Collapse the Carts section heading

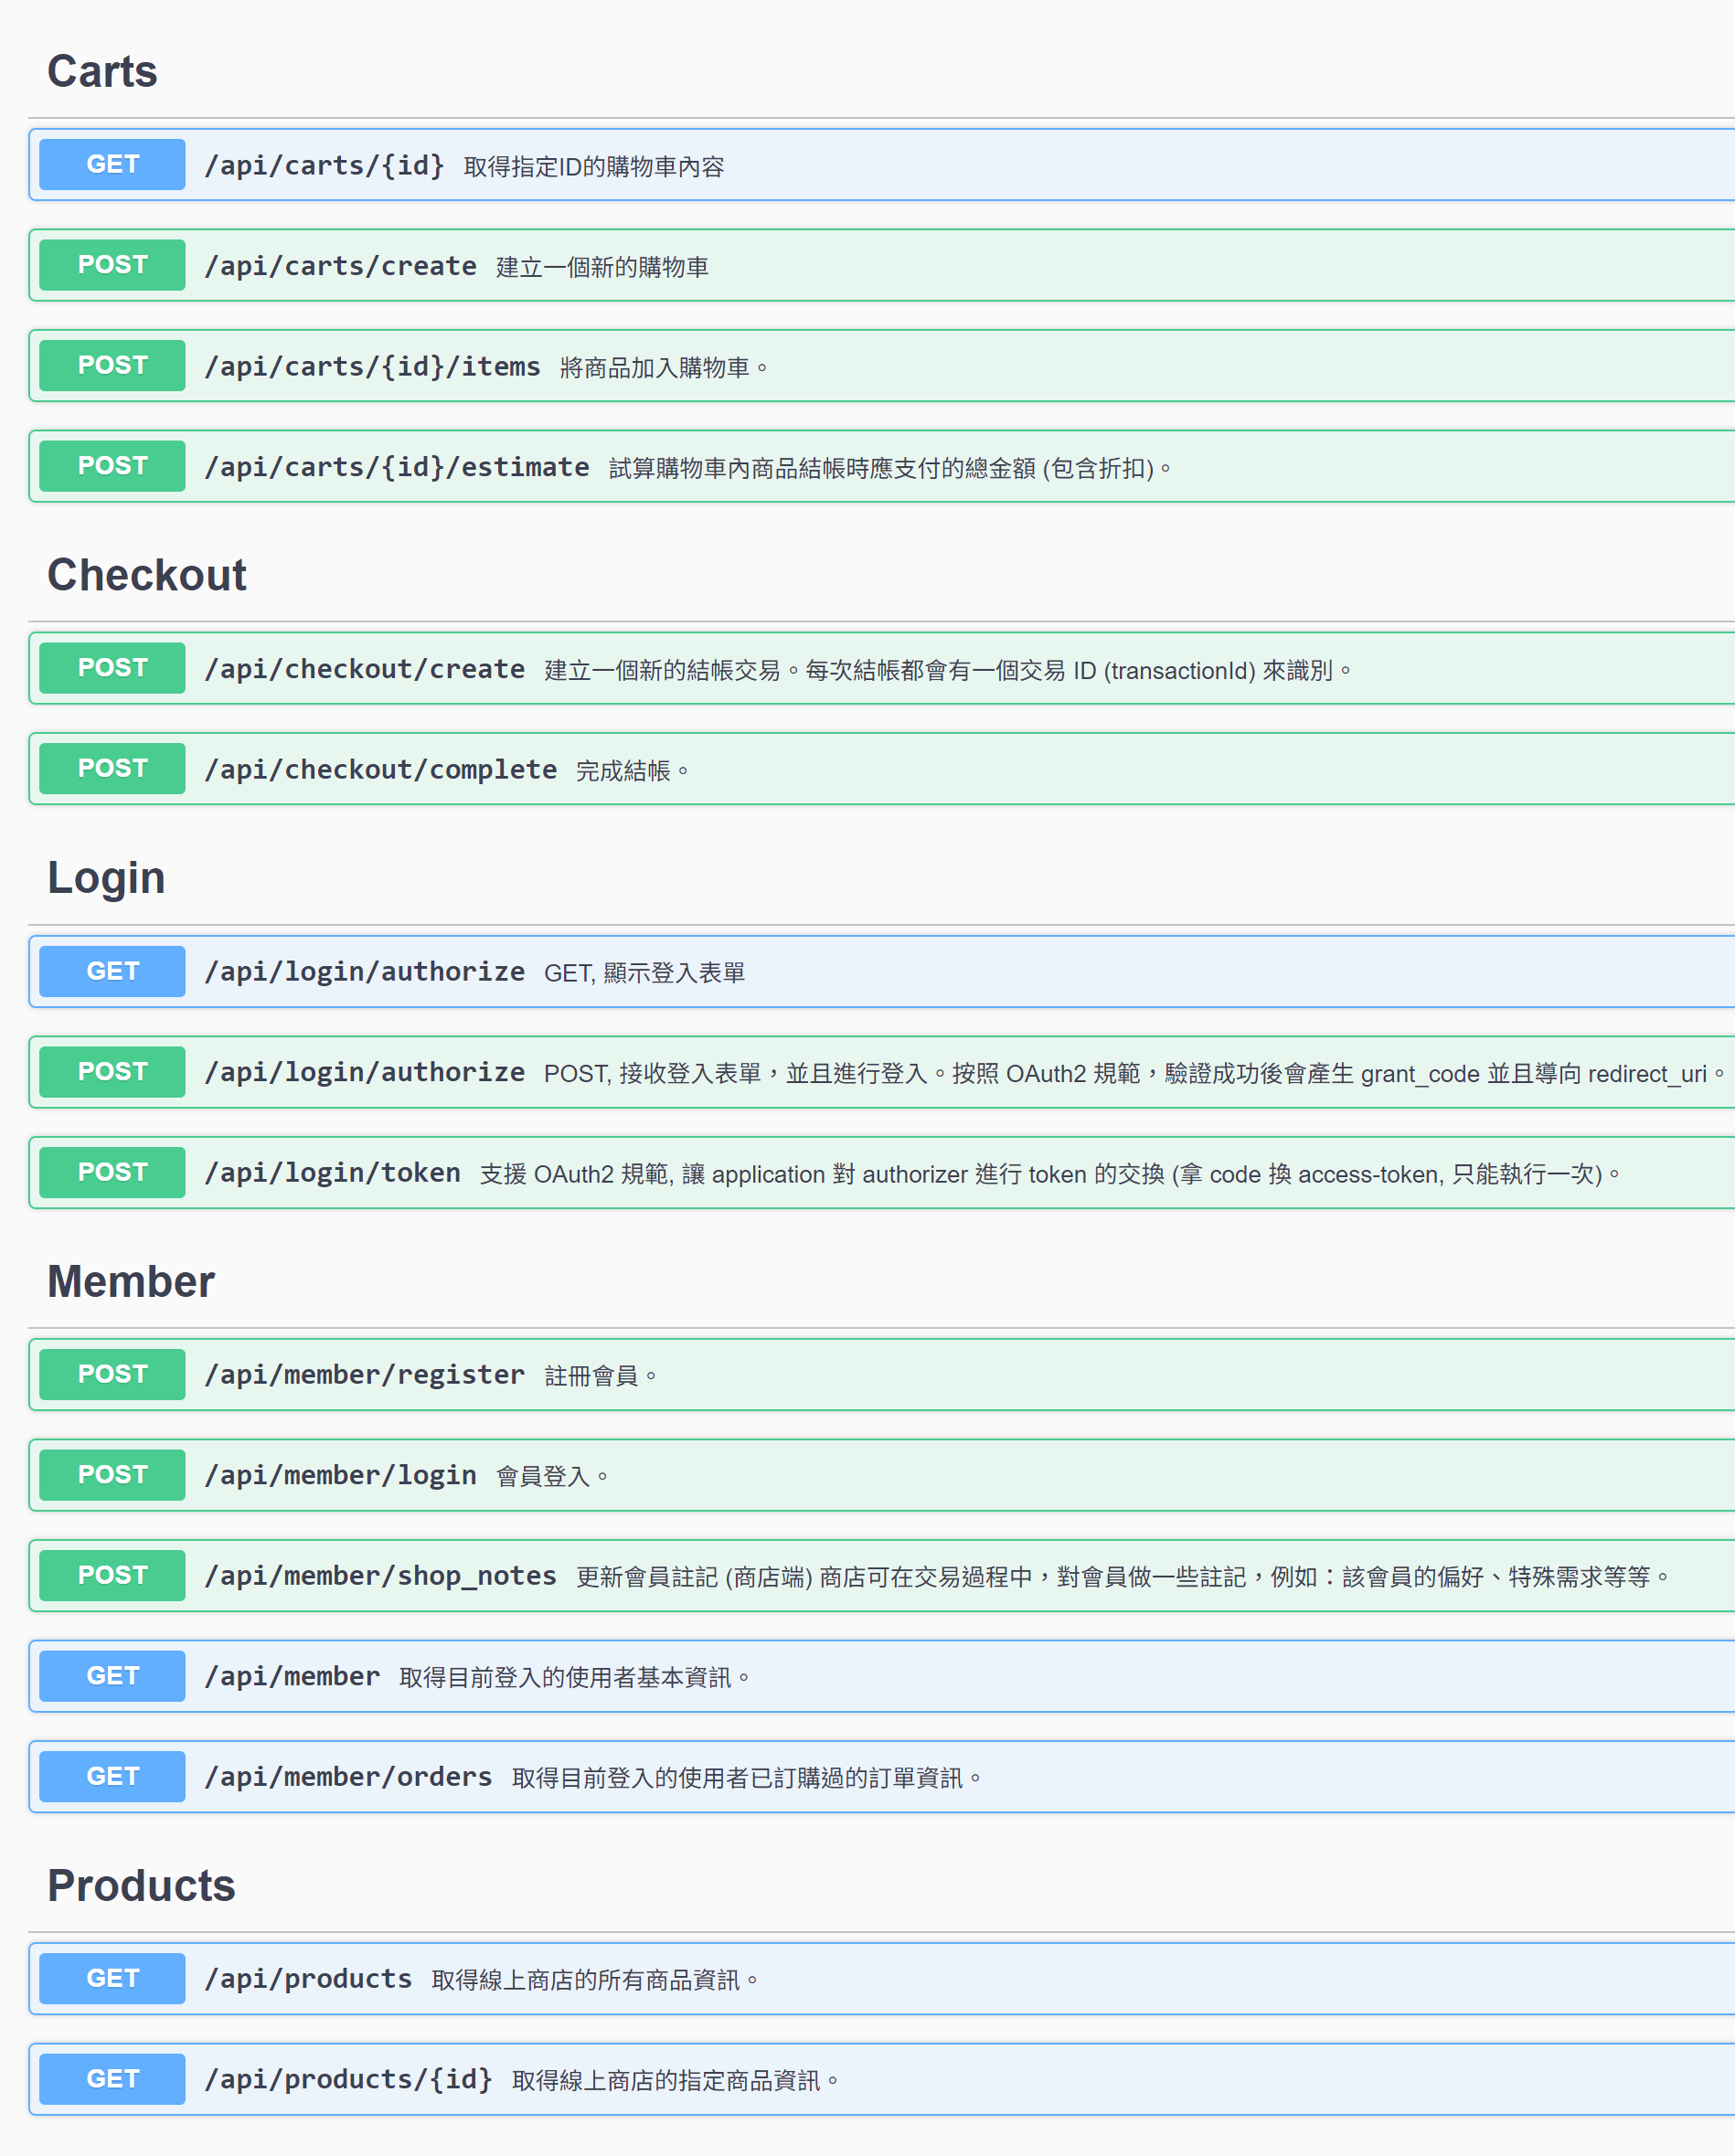coord(102,72)
